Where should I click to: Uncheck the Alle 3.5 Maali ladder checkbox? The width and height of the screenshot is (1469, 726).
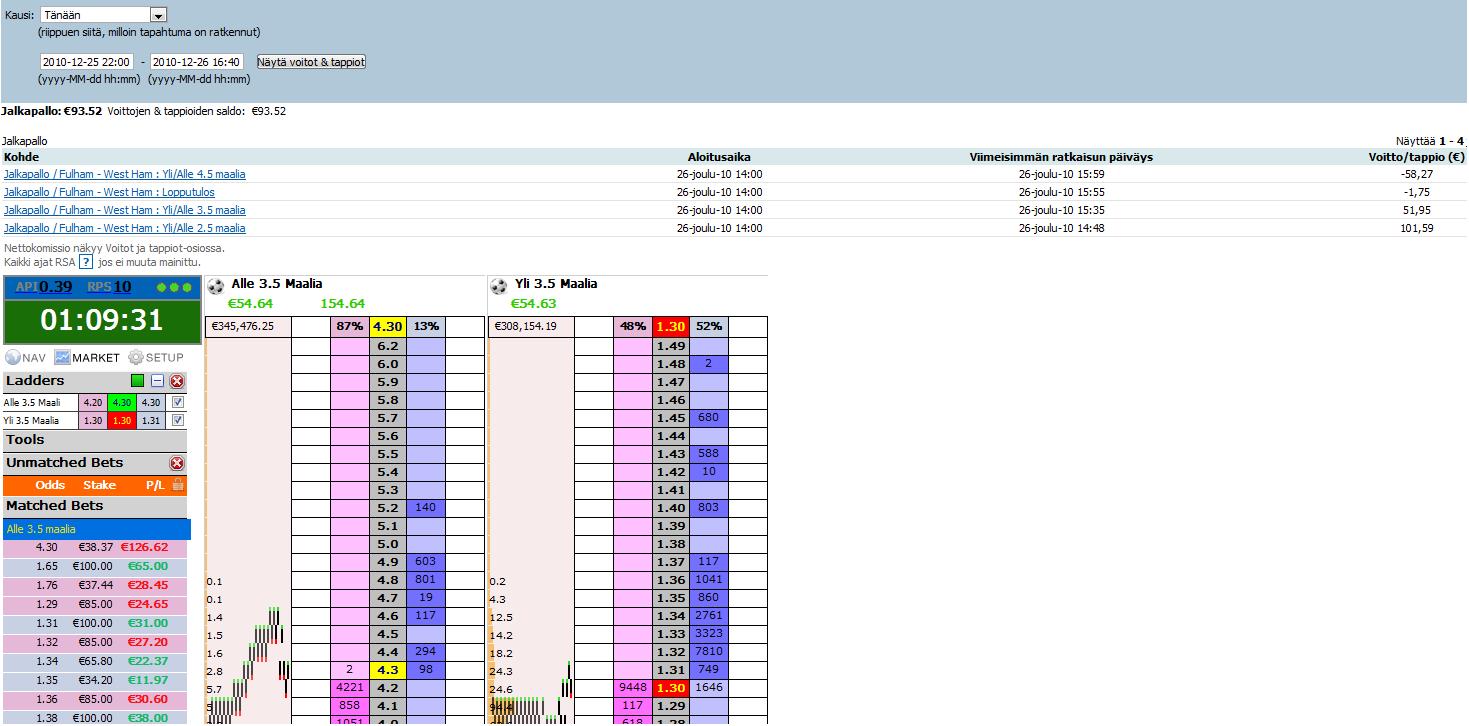click(178, 403)
